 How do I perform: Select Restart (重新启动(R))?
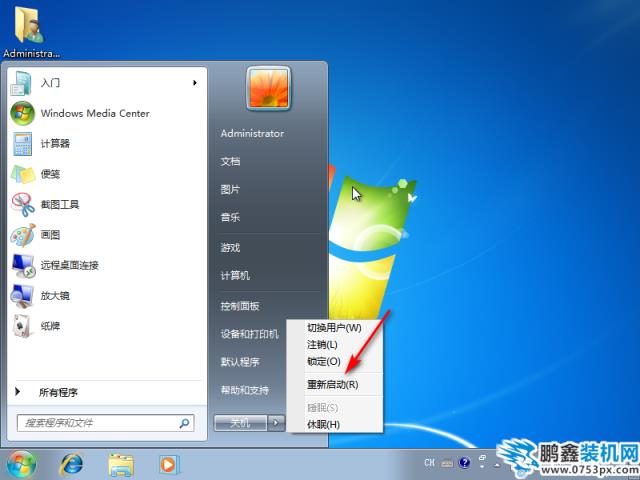(x=335, y=384)
